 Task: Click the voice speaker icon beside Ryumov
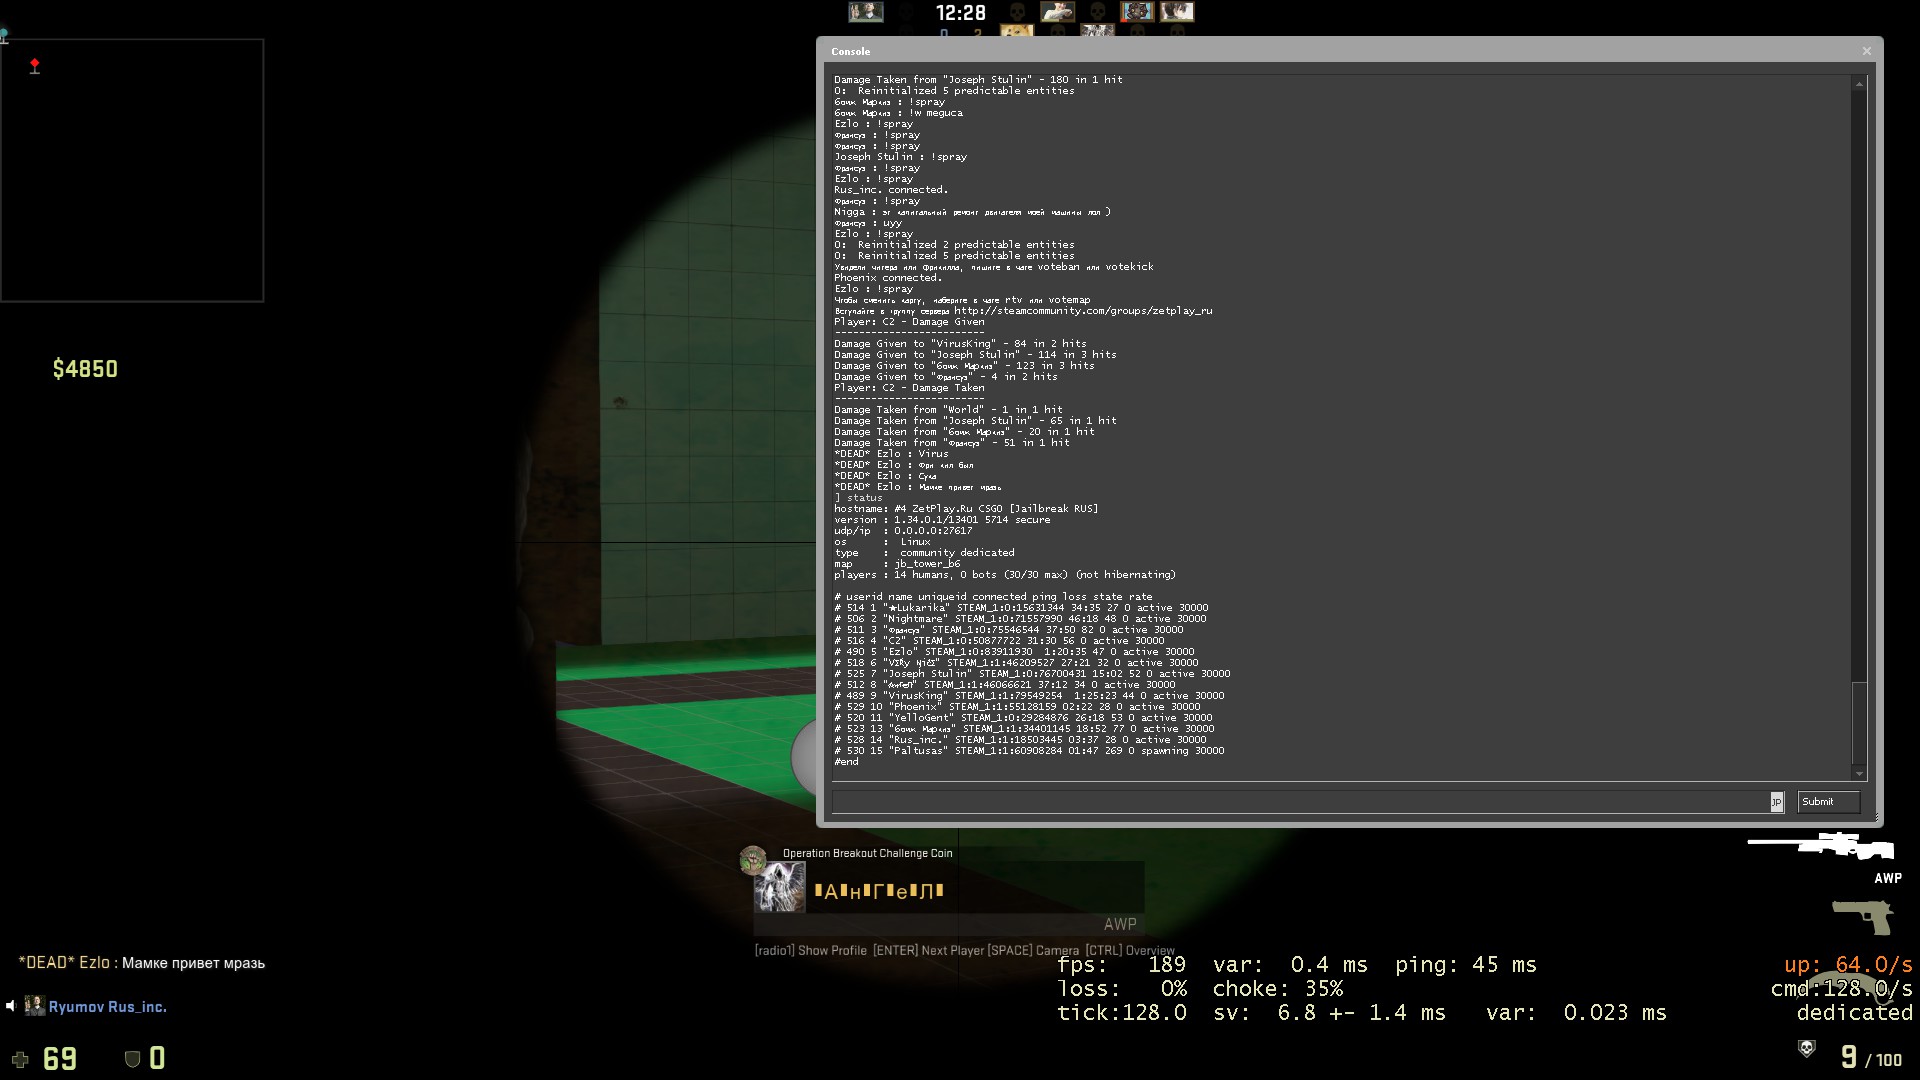point(10,1007)
